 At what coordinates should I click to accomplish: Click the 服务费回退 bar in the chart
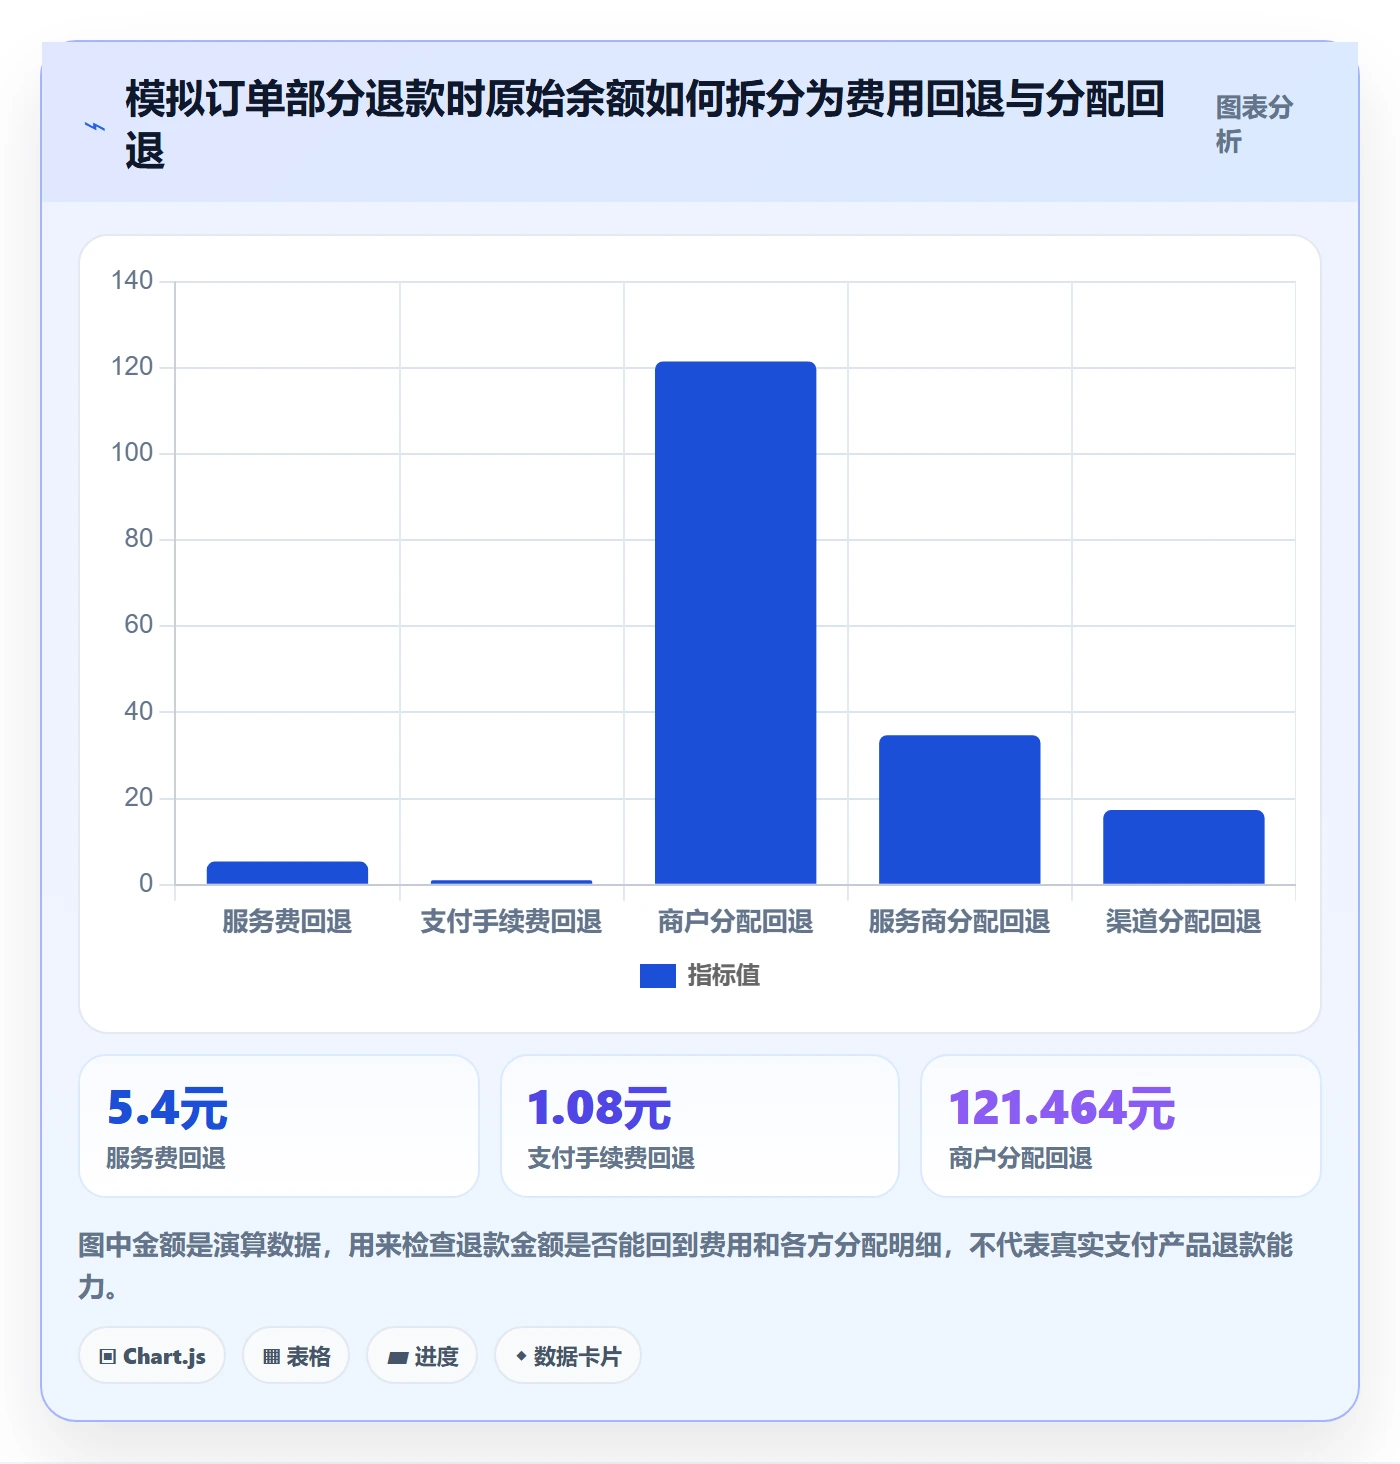pyautogui.click(x=287, y=873)
